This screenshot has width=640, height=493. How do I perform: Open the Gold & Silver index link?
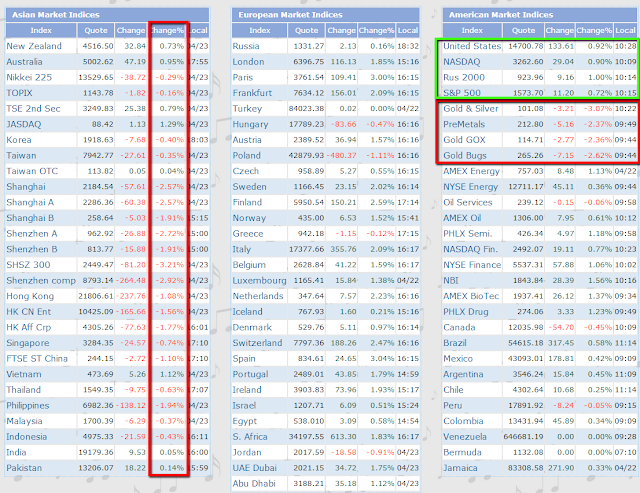click(471, 109)
